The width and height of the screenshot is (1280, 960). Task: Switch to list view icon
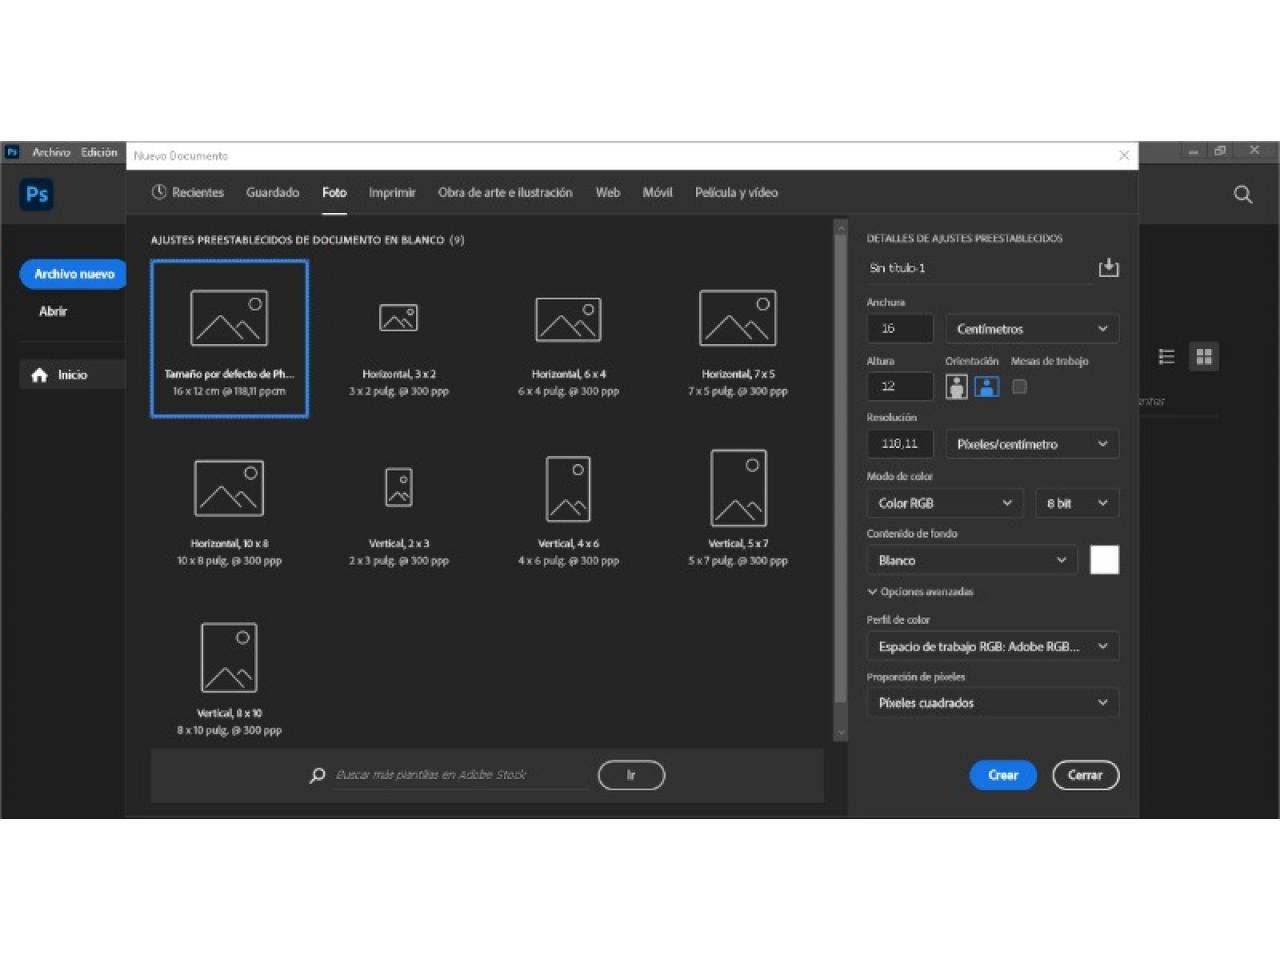tap(1166, 357)
